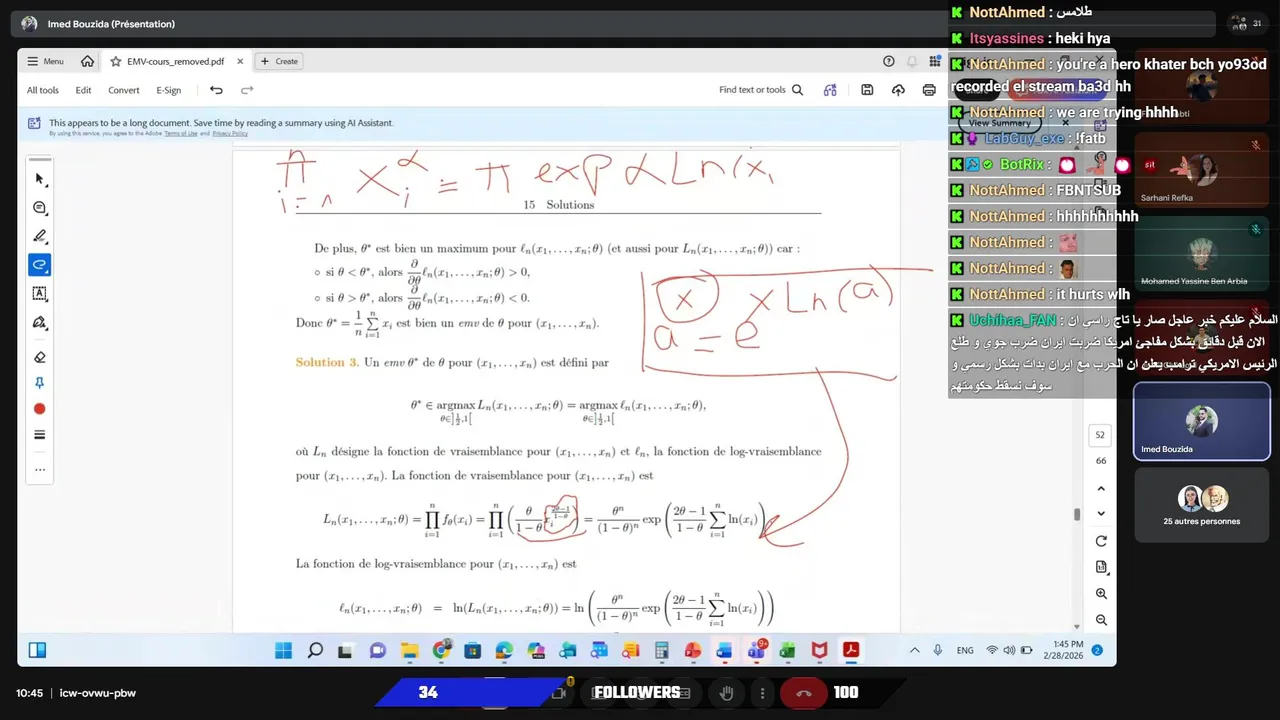Click the View Summary button

click(x=998, y=123)
